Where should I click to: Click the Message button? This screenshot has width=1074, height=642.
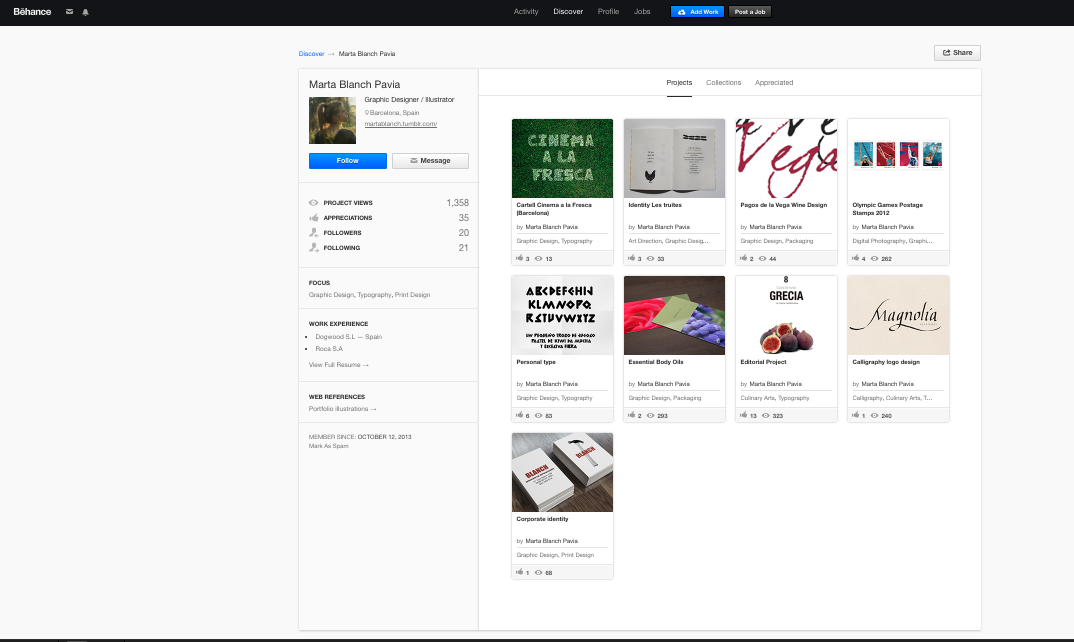pyautogui.click(x=430, y=161)
